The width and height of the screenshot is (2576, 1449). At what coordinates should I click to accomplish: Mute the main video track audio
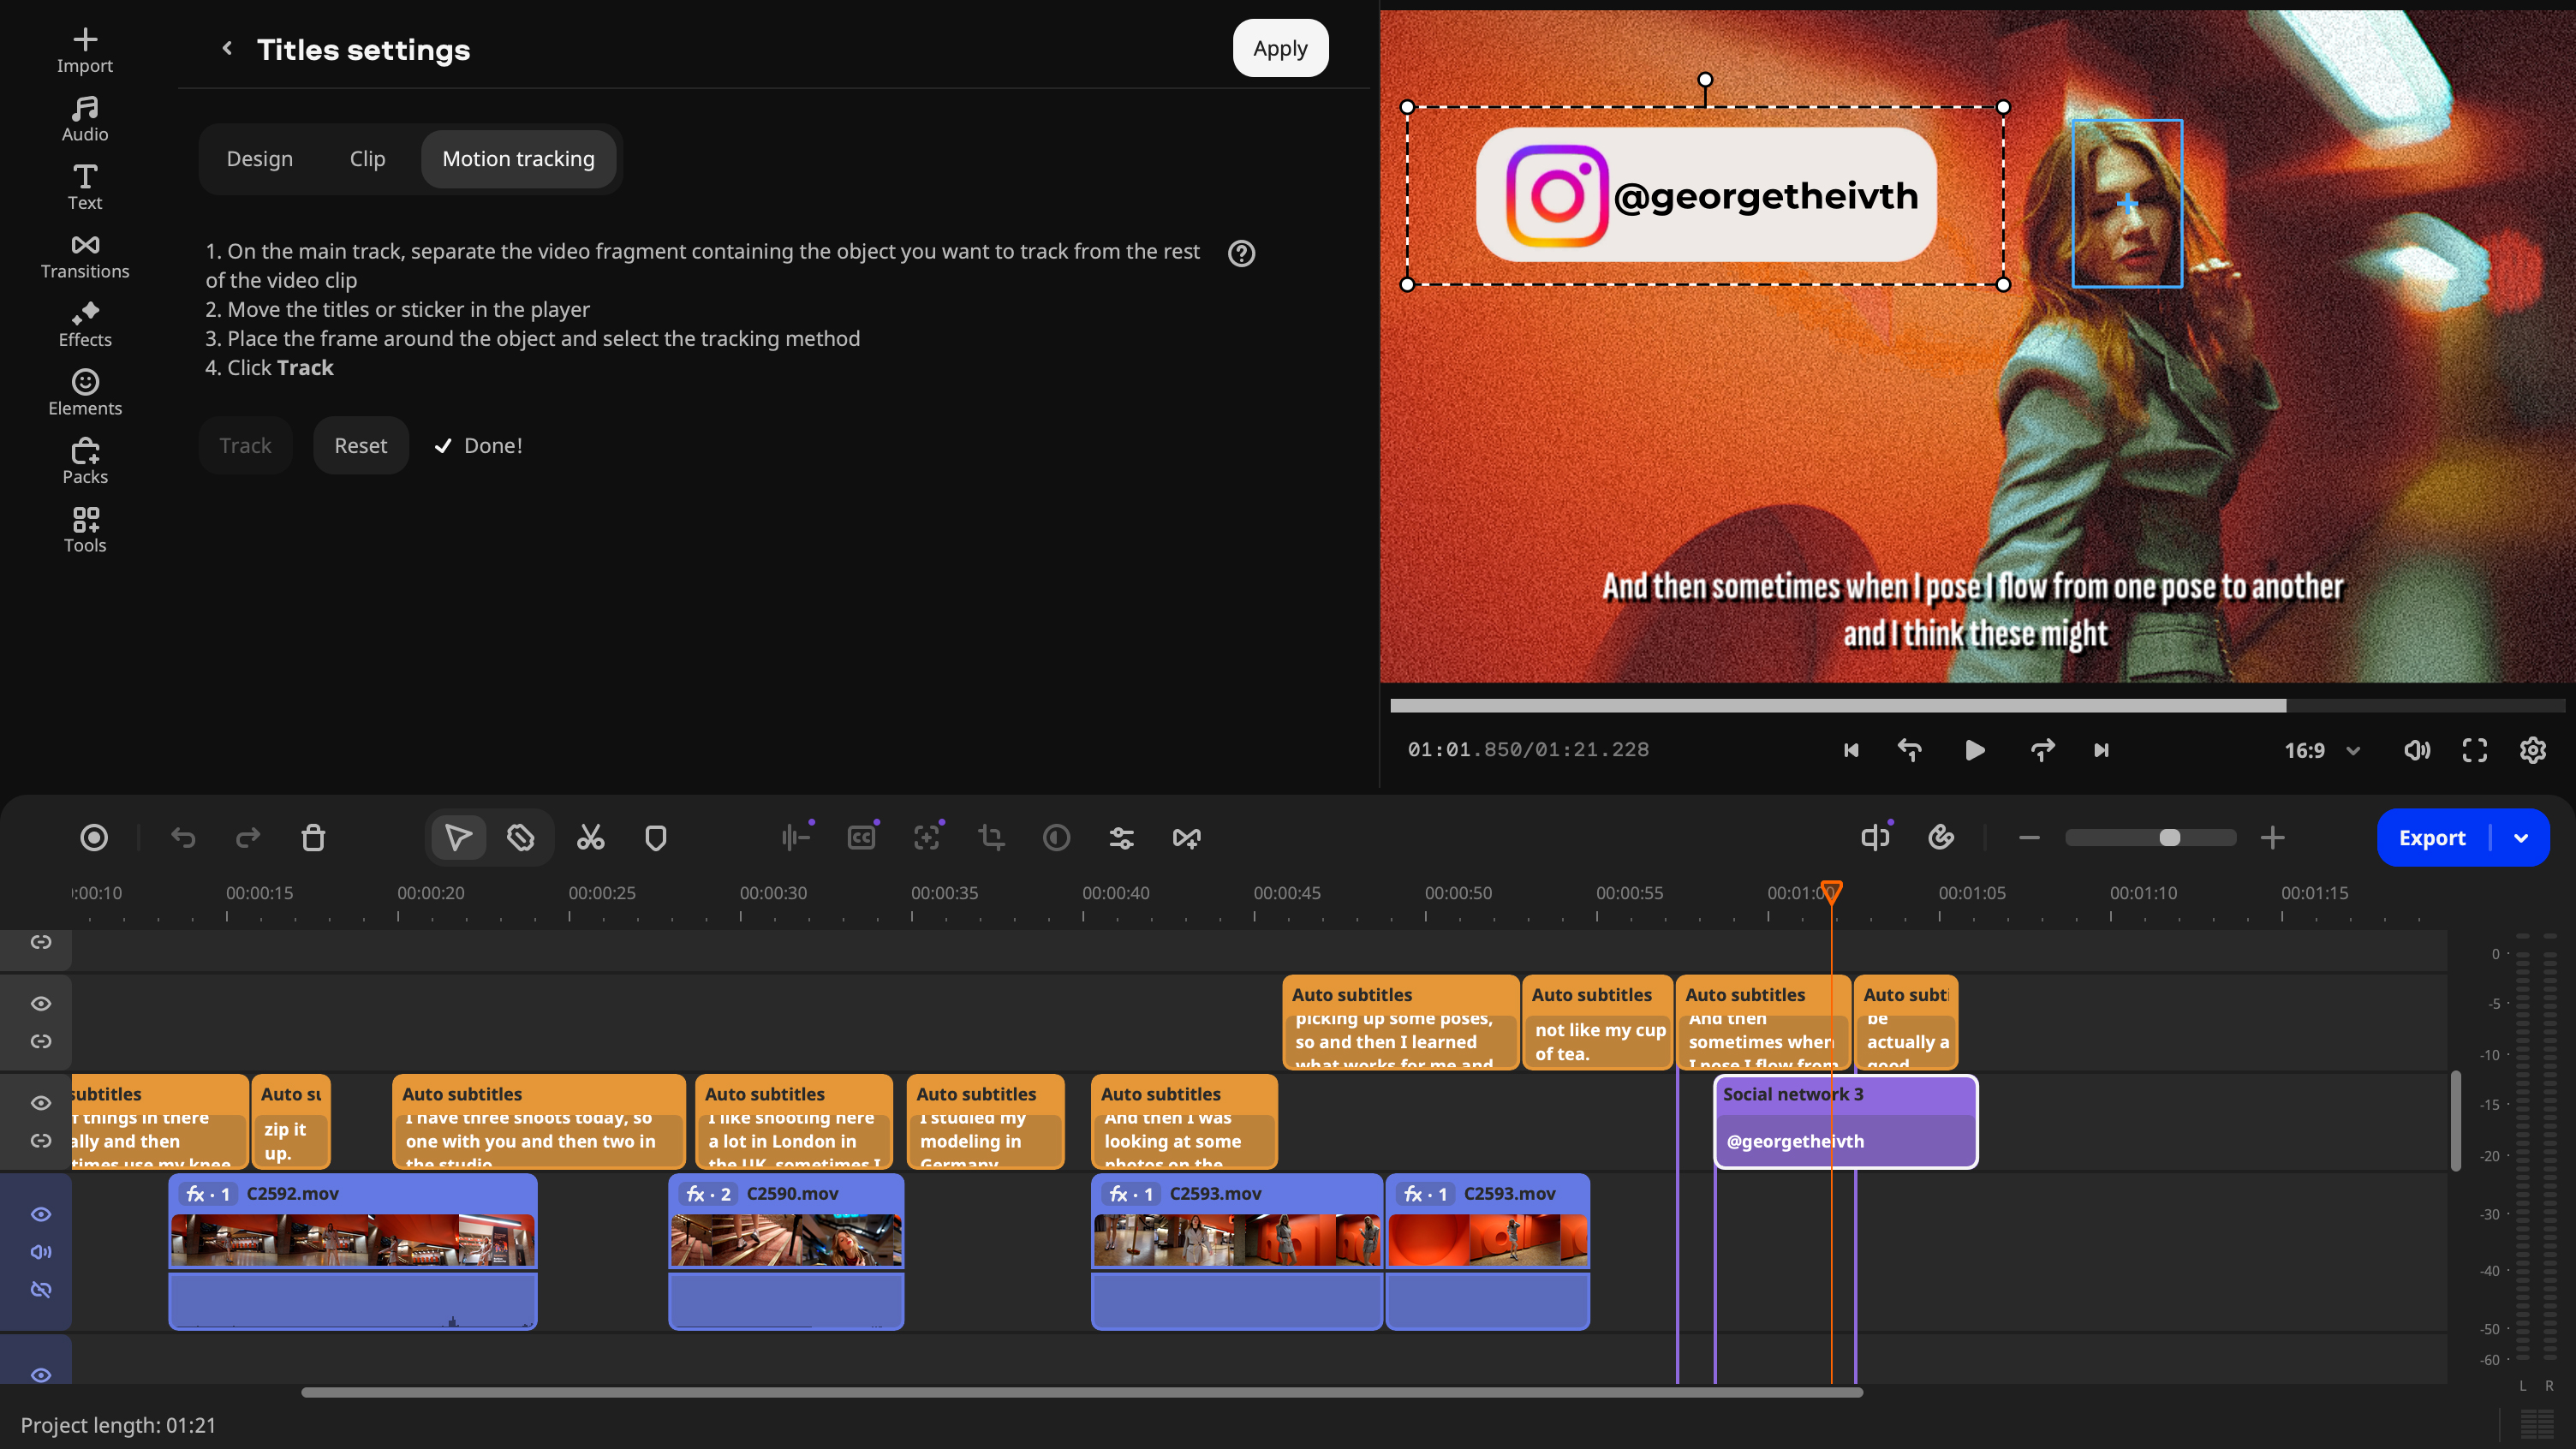41,1251
